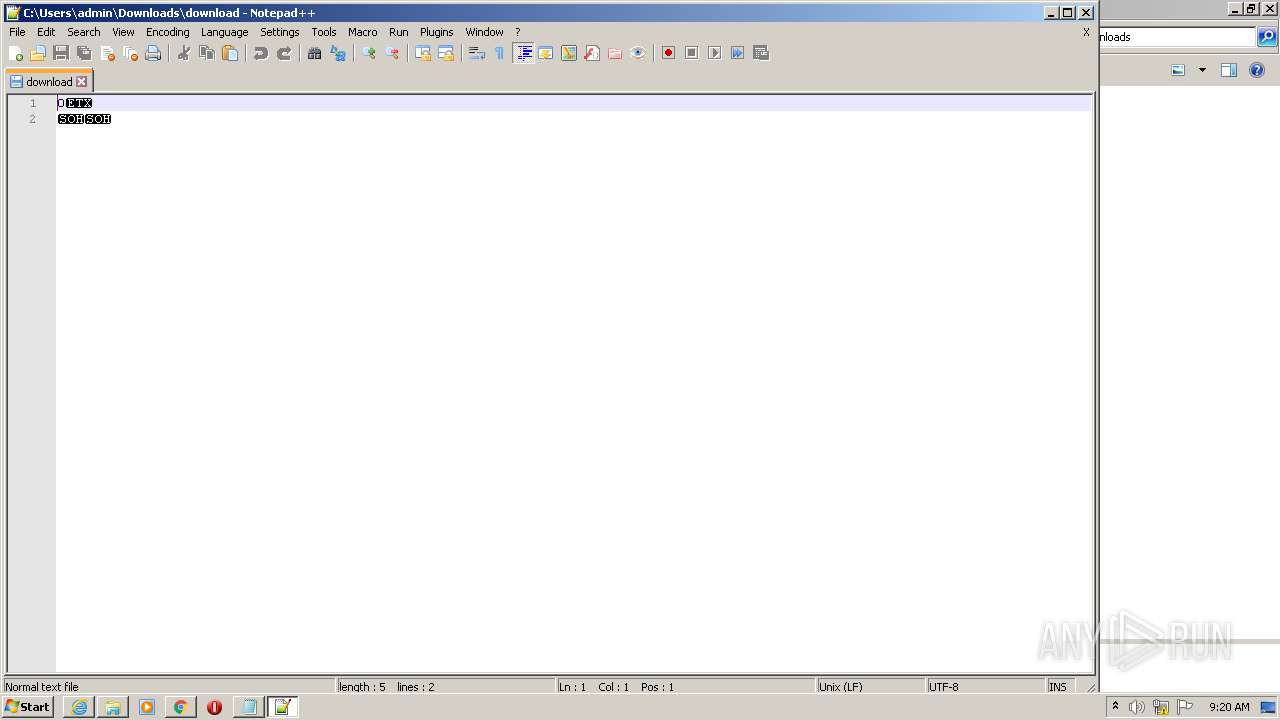
Task: Open the user-defined language dialog icon
Action: [x=546, y=53]
